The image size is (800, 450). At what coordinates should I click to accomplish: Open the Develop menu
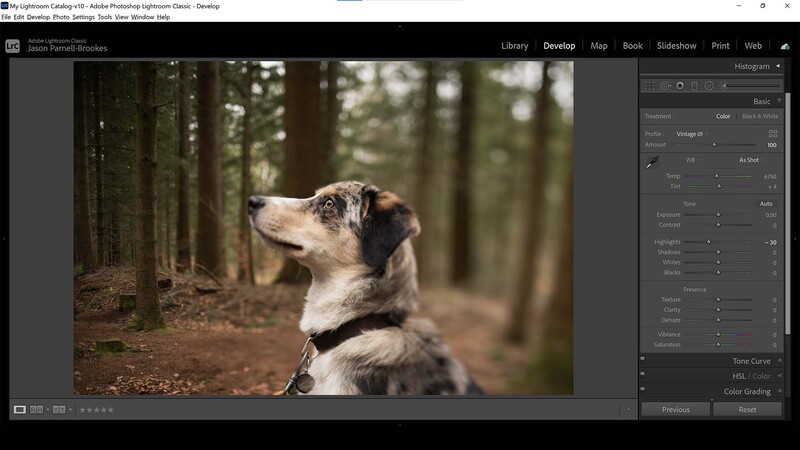pyautogui.click(x=38, y=17)
